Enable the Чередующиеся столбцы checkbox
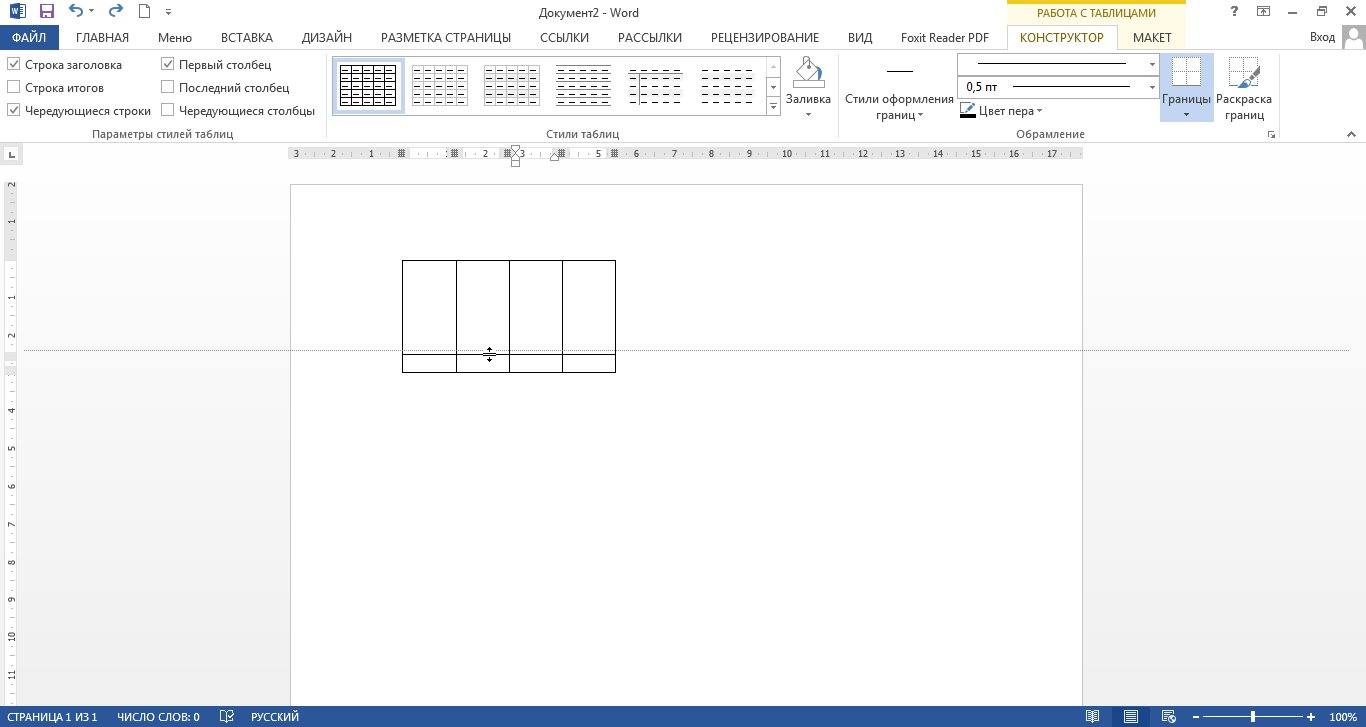 click(168, 110)
